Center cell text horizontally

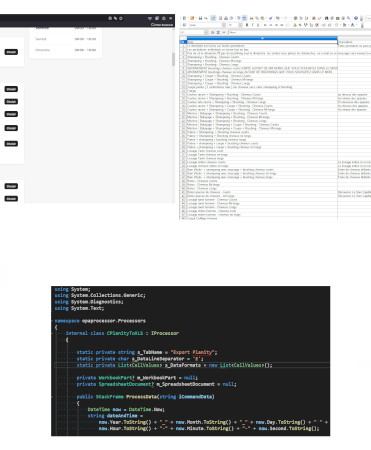point(271,25)
